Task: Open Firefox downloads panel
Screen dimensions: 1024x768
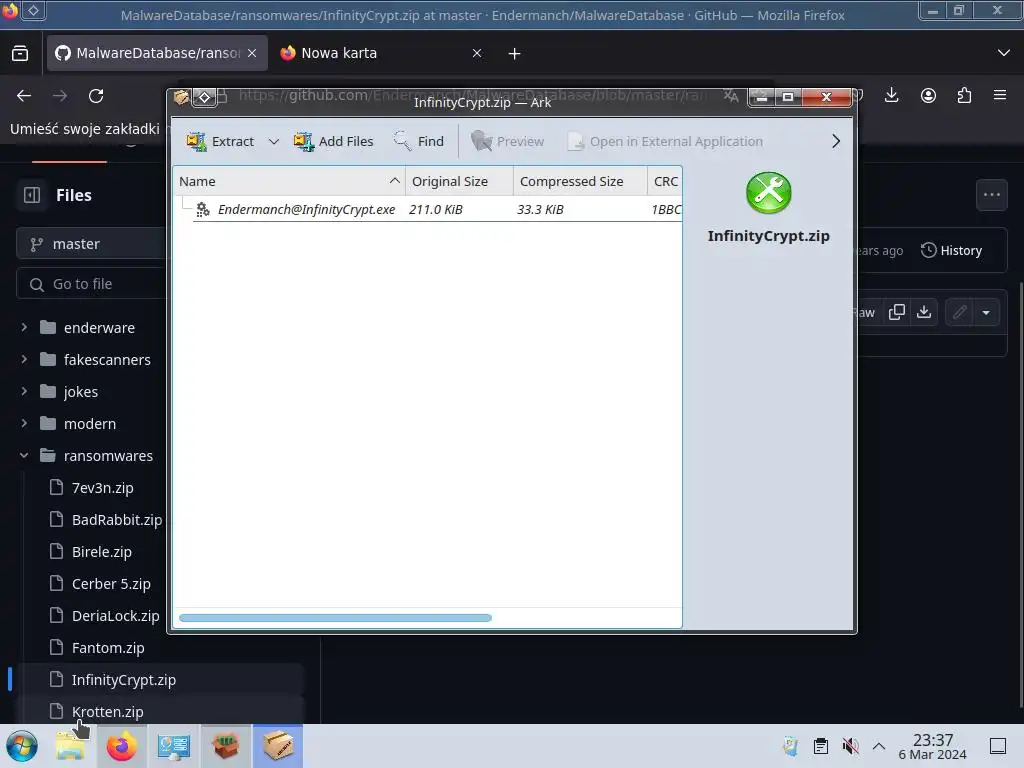Action: [891, 96]
